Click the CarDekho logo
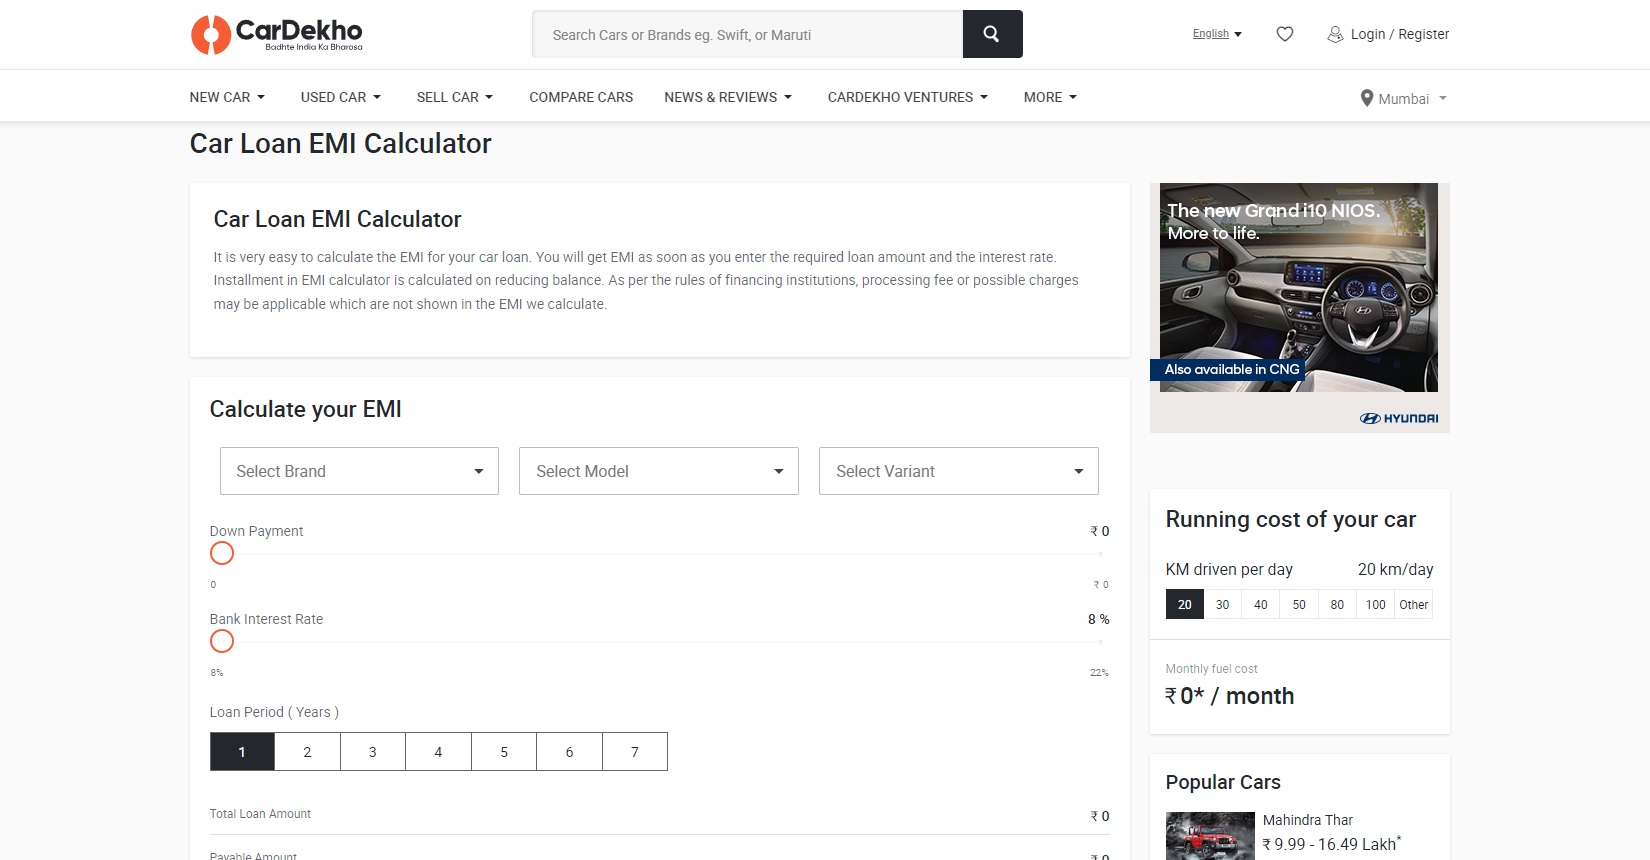Screen dimensions: 1650x860 (x=277, y=34)
